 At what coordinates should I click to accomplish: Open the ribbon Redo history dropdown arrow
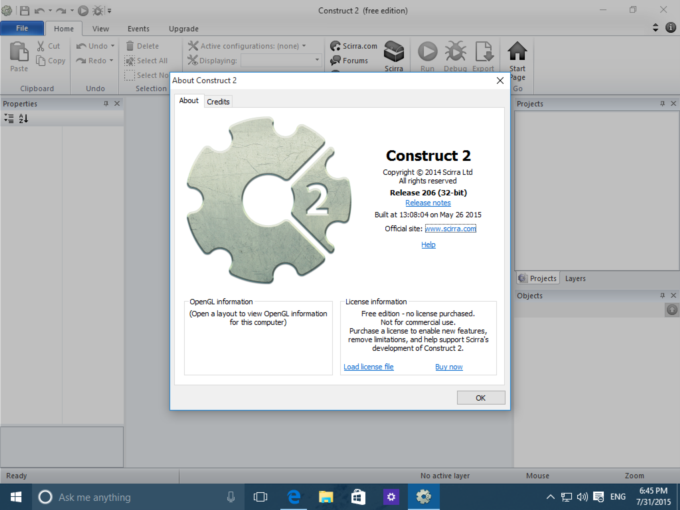click(x=111, y=61)
